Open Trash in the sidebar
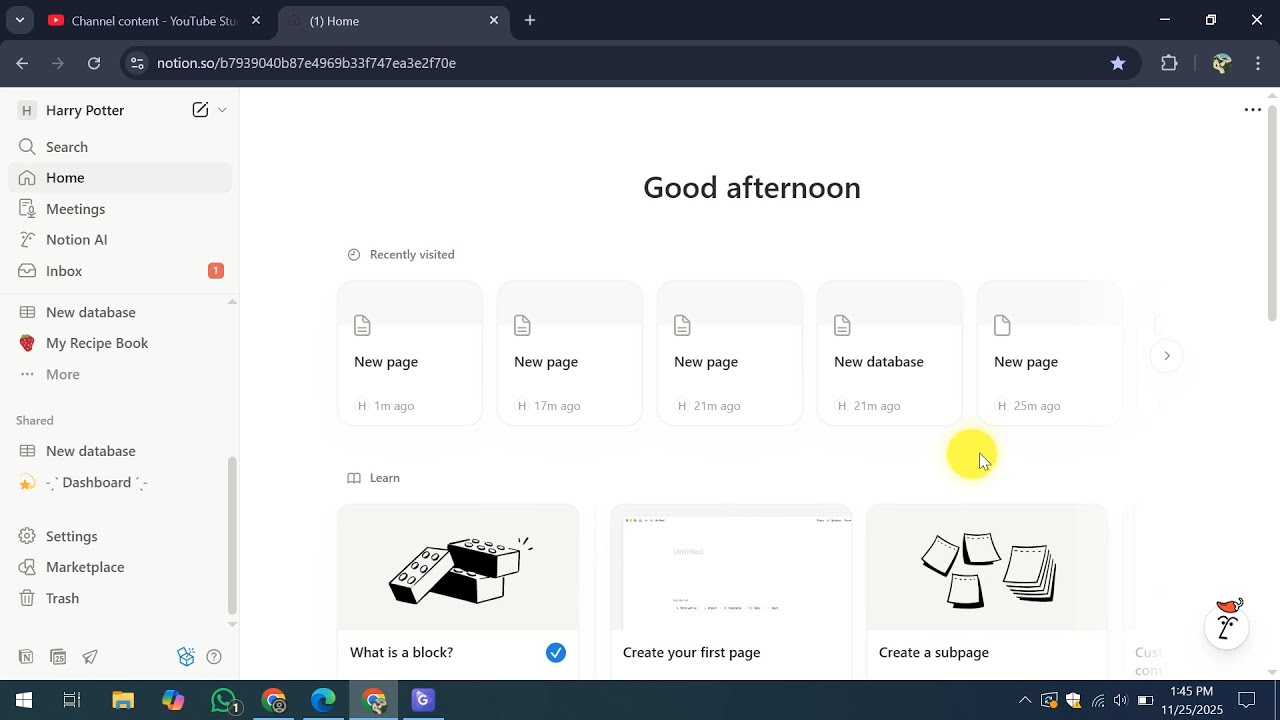Viewport: 1280px width, 720px height. 120,598
